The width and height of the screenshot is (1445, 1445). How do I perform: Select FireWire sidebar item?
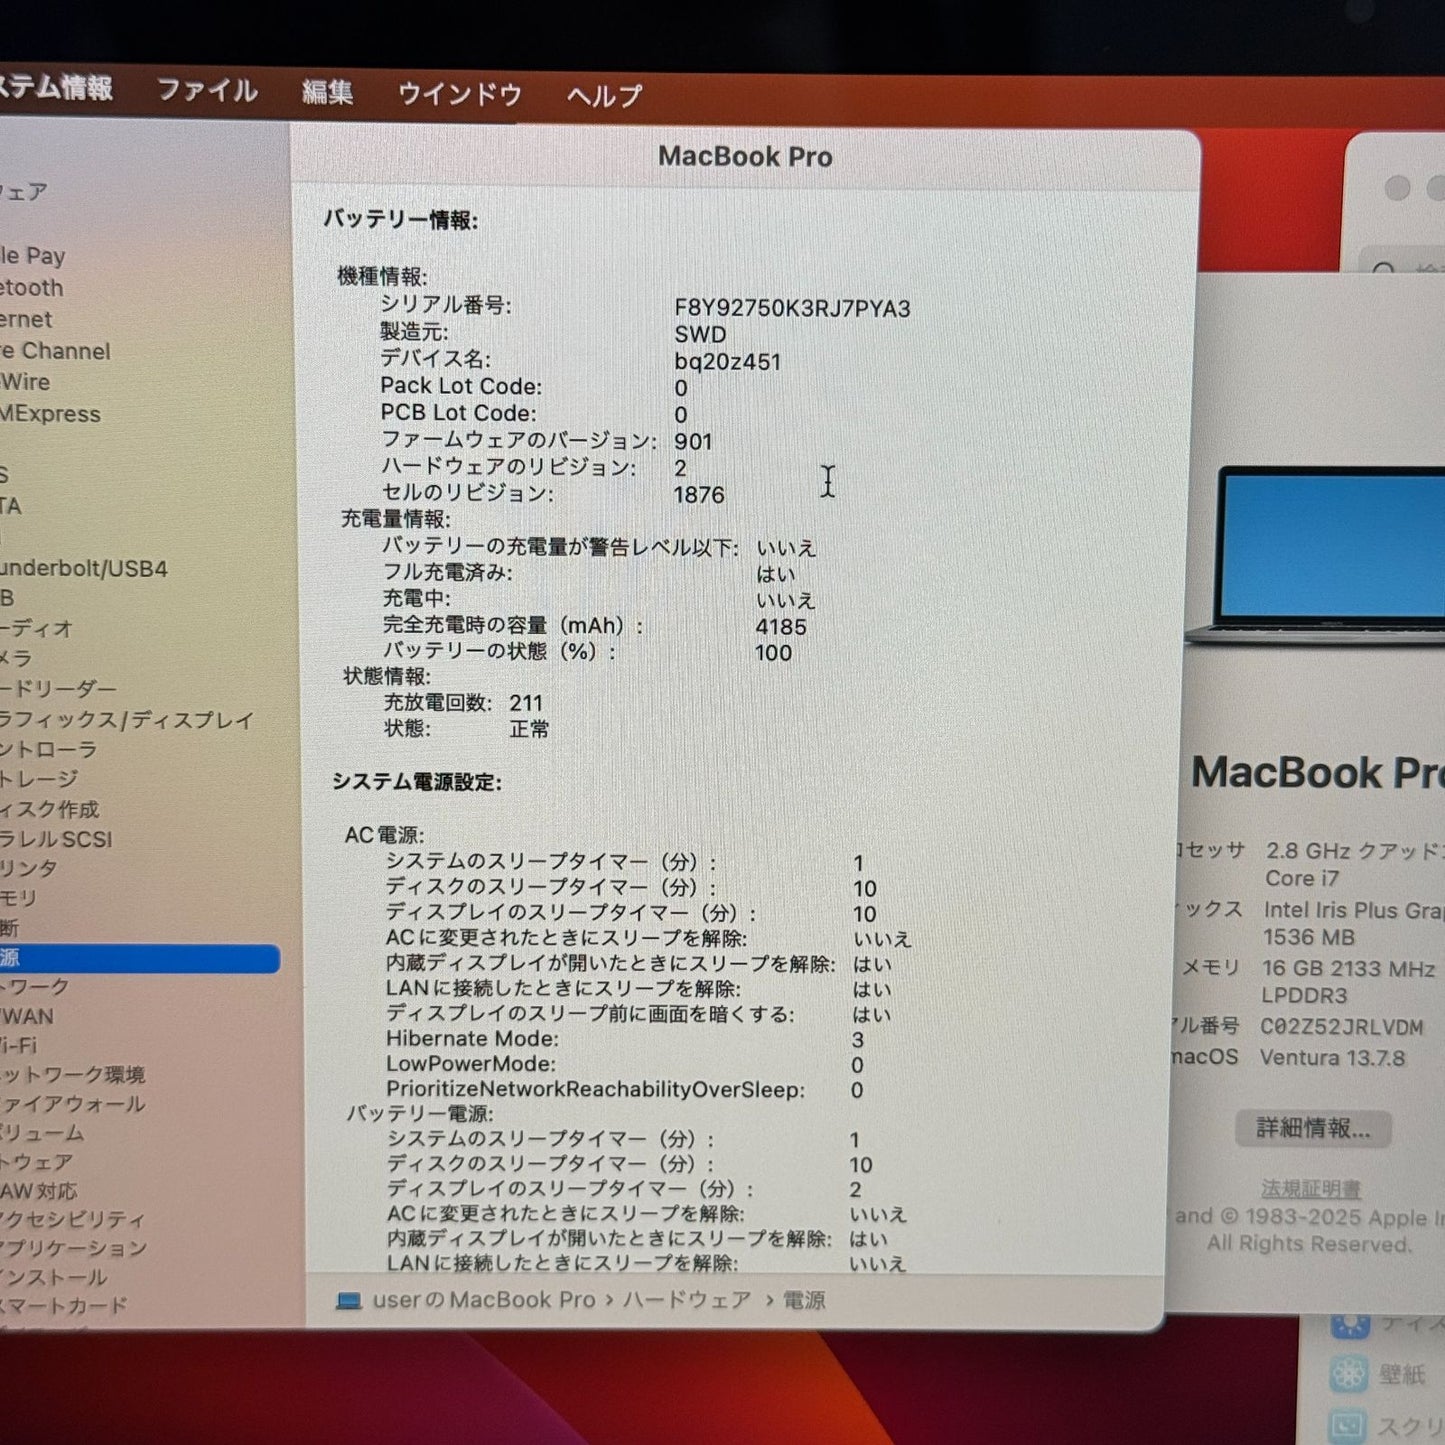pos(25,382)
